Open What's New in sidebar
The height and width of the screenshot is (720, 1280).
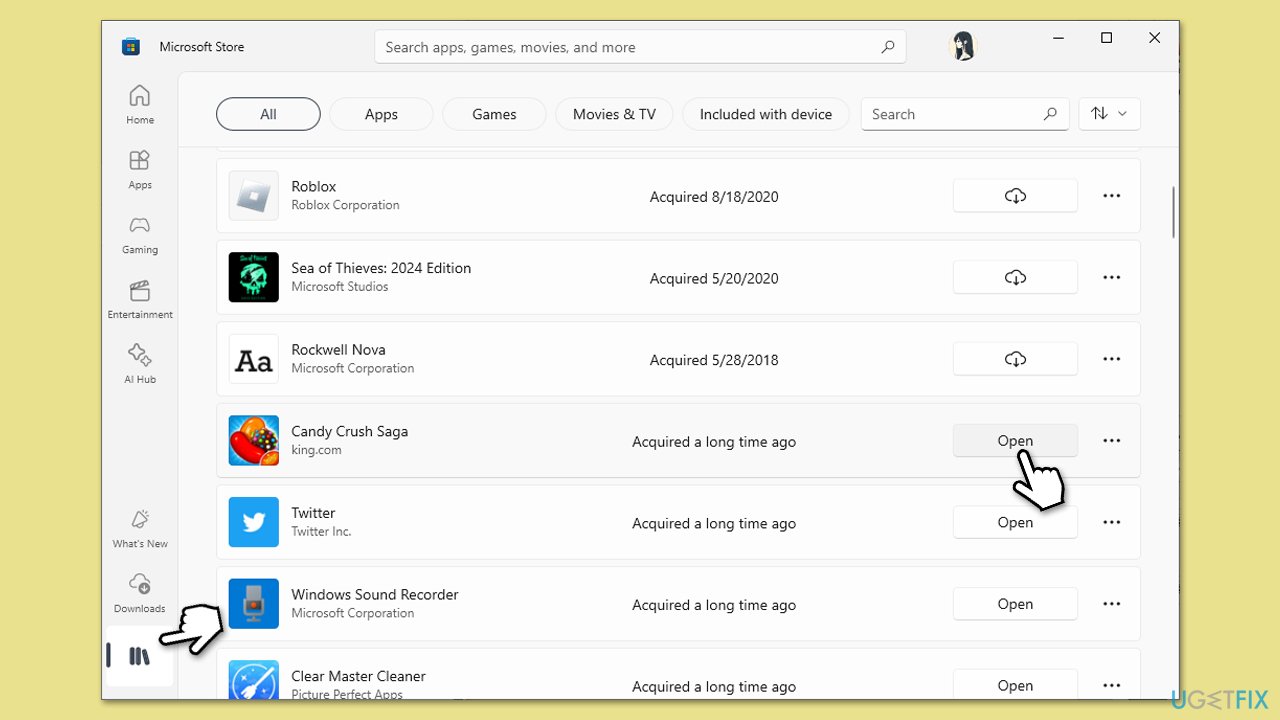pos(140,529)
